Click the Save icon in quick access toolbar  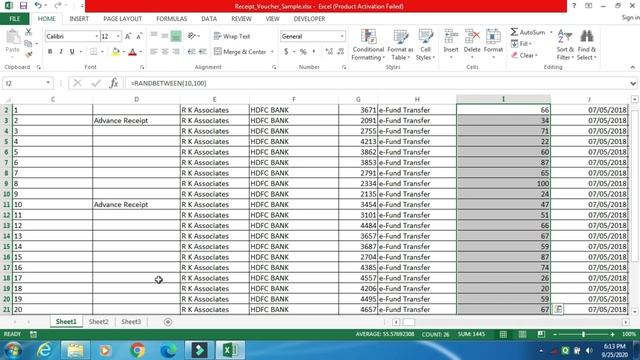click(x=23, y=6)
